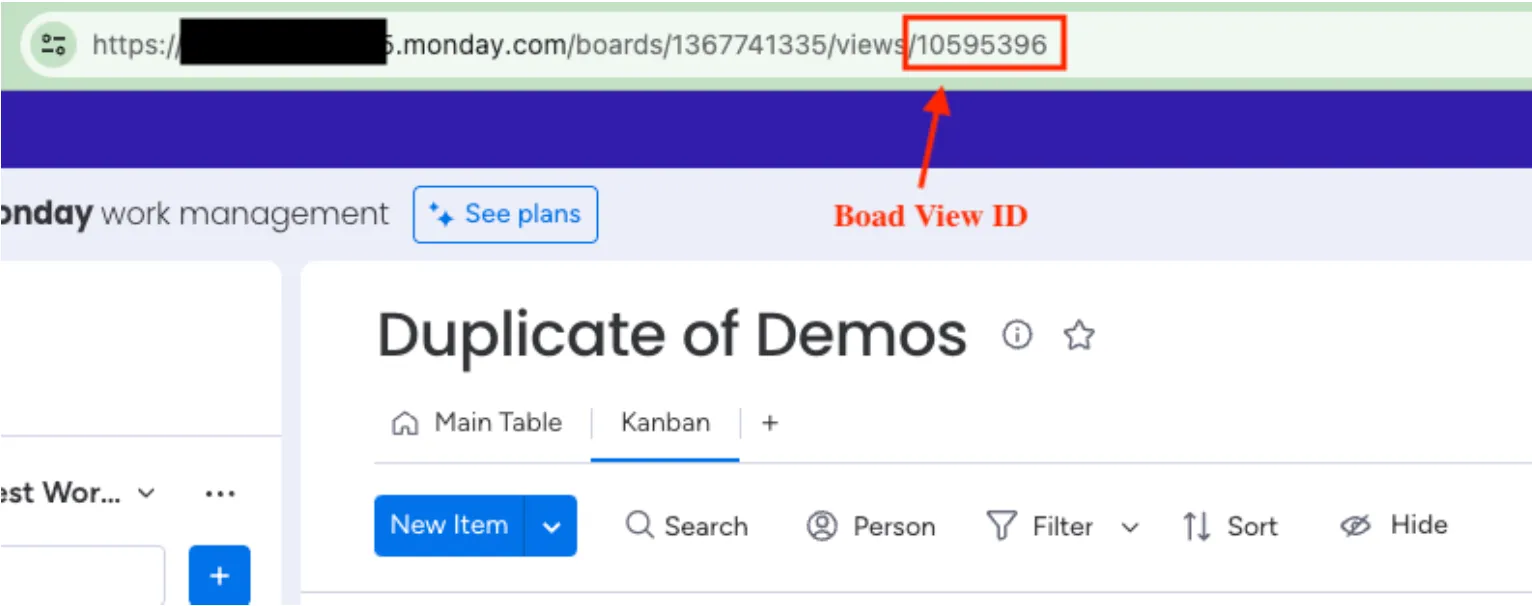The width and height of the screenshot is (1532, 606).
Task: Click the Duplicate of Demos board title
Action: pyautogui.click(x=672, y=334)
